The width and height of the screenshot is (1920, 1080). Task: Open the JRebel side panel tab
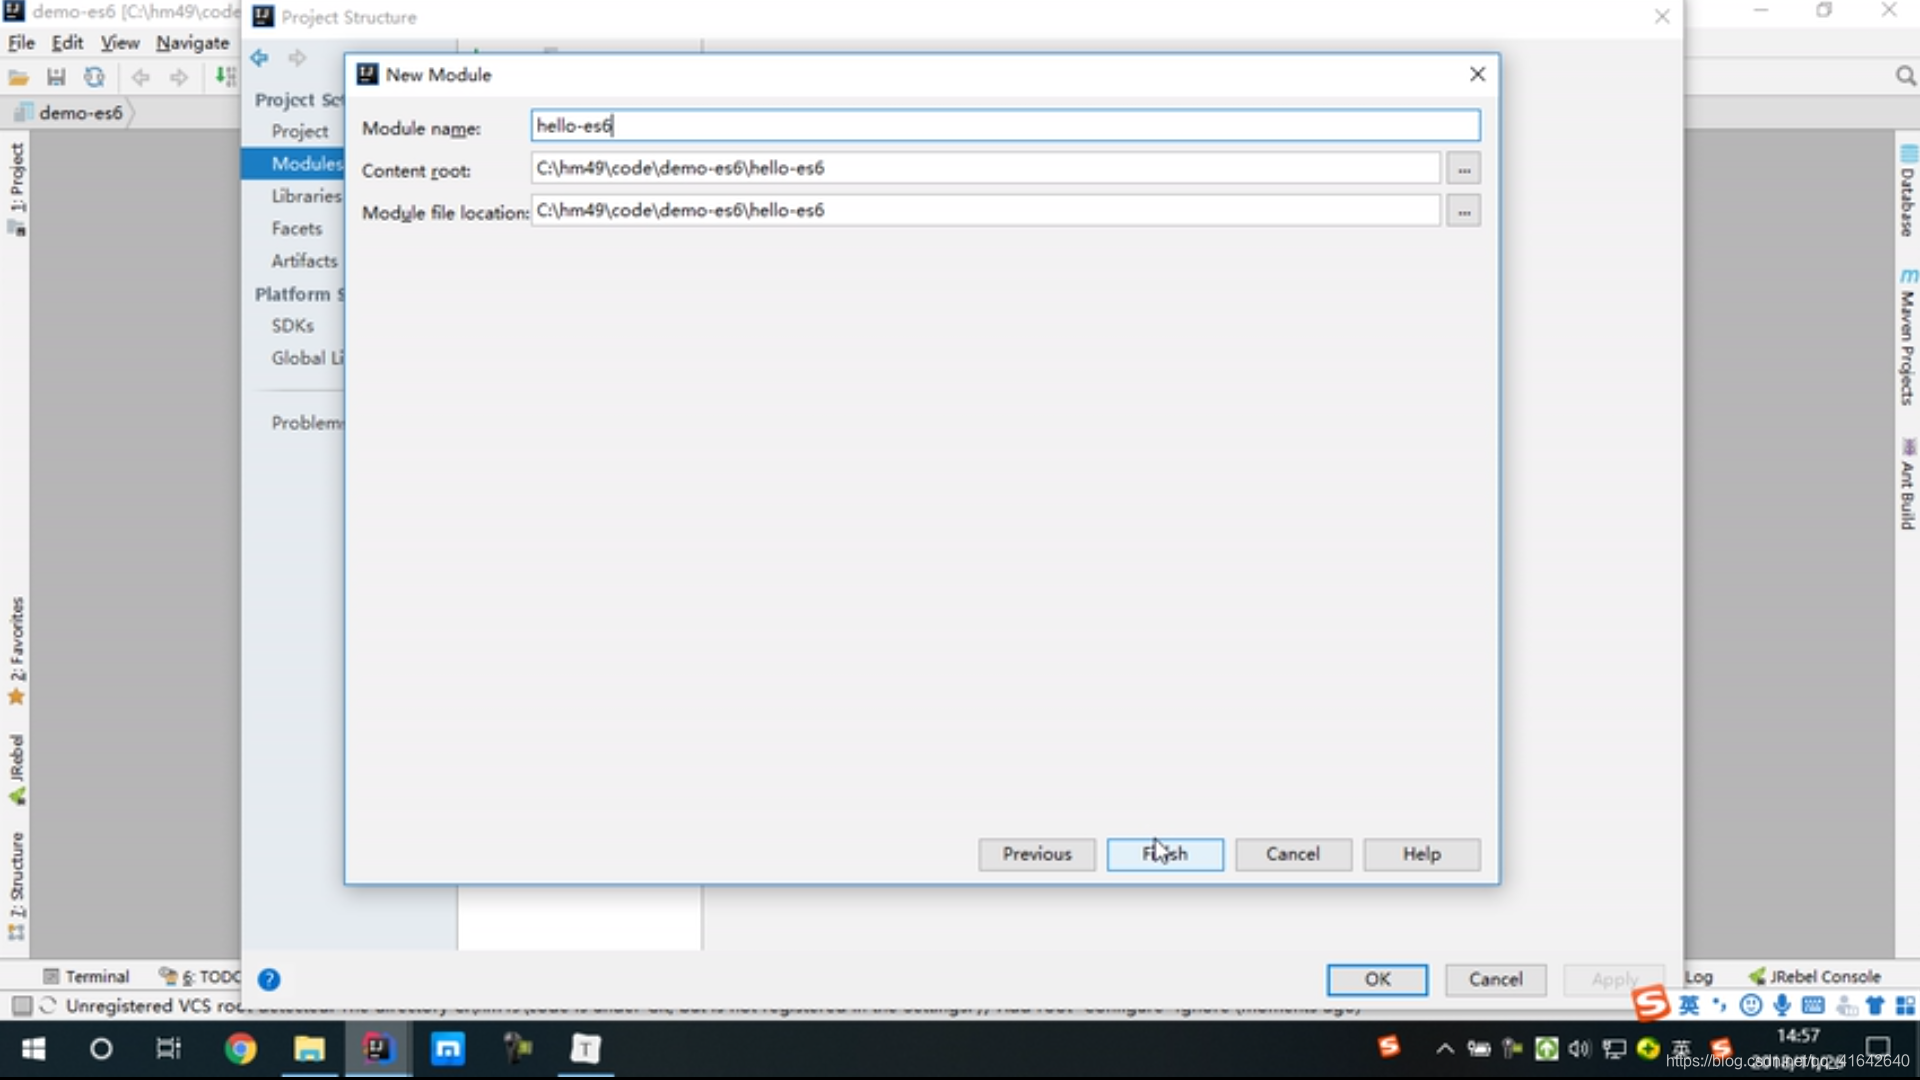tap(17, 769)
